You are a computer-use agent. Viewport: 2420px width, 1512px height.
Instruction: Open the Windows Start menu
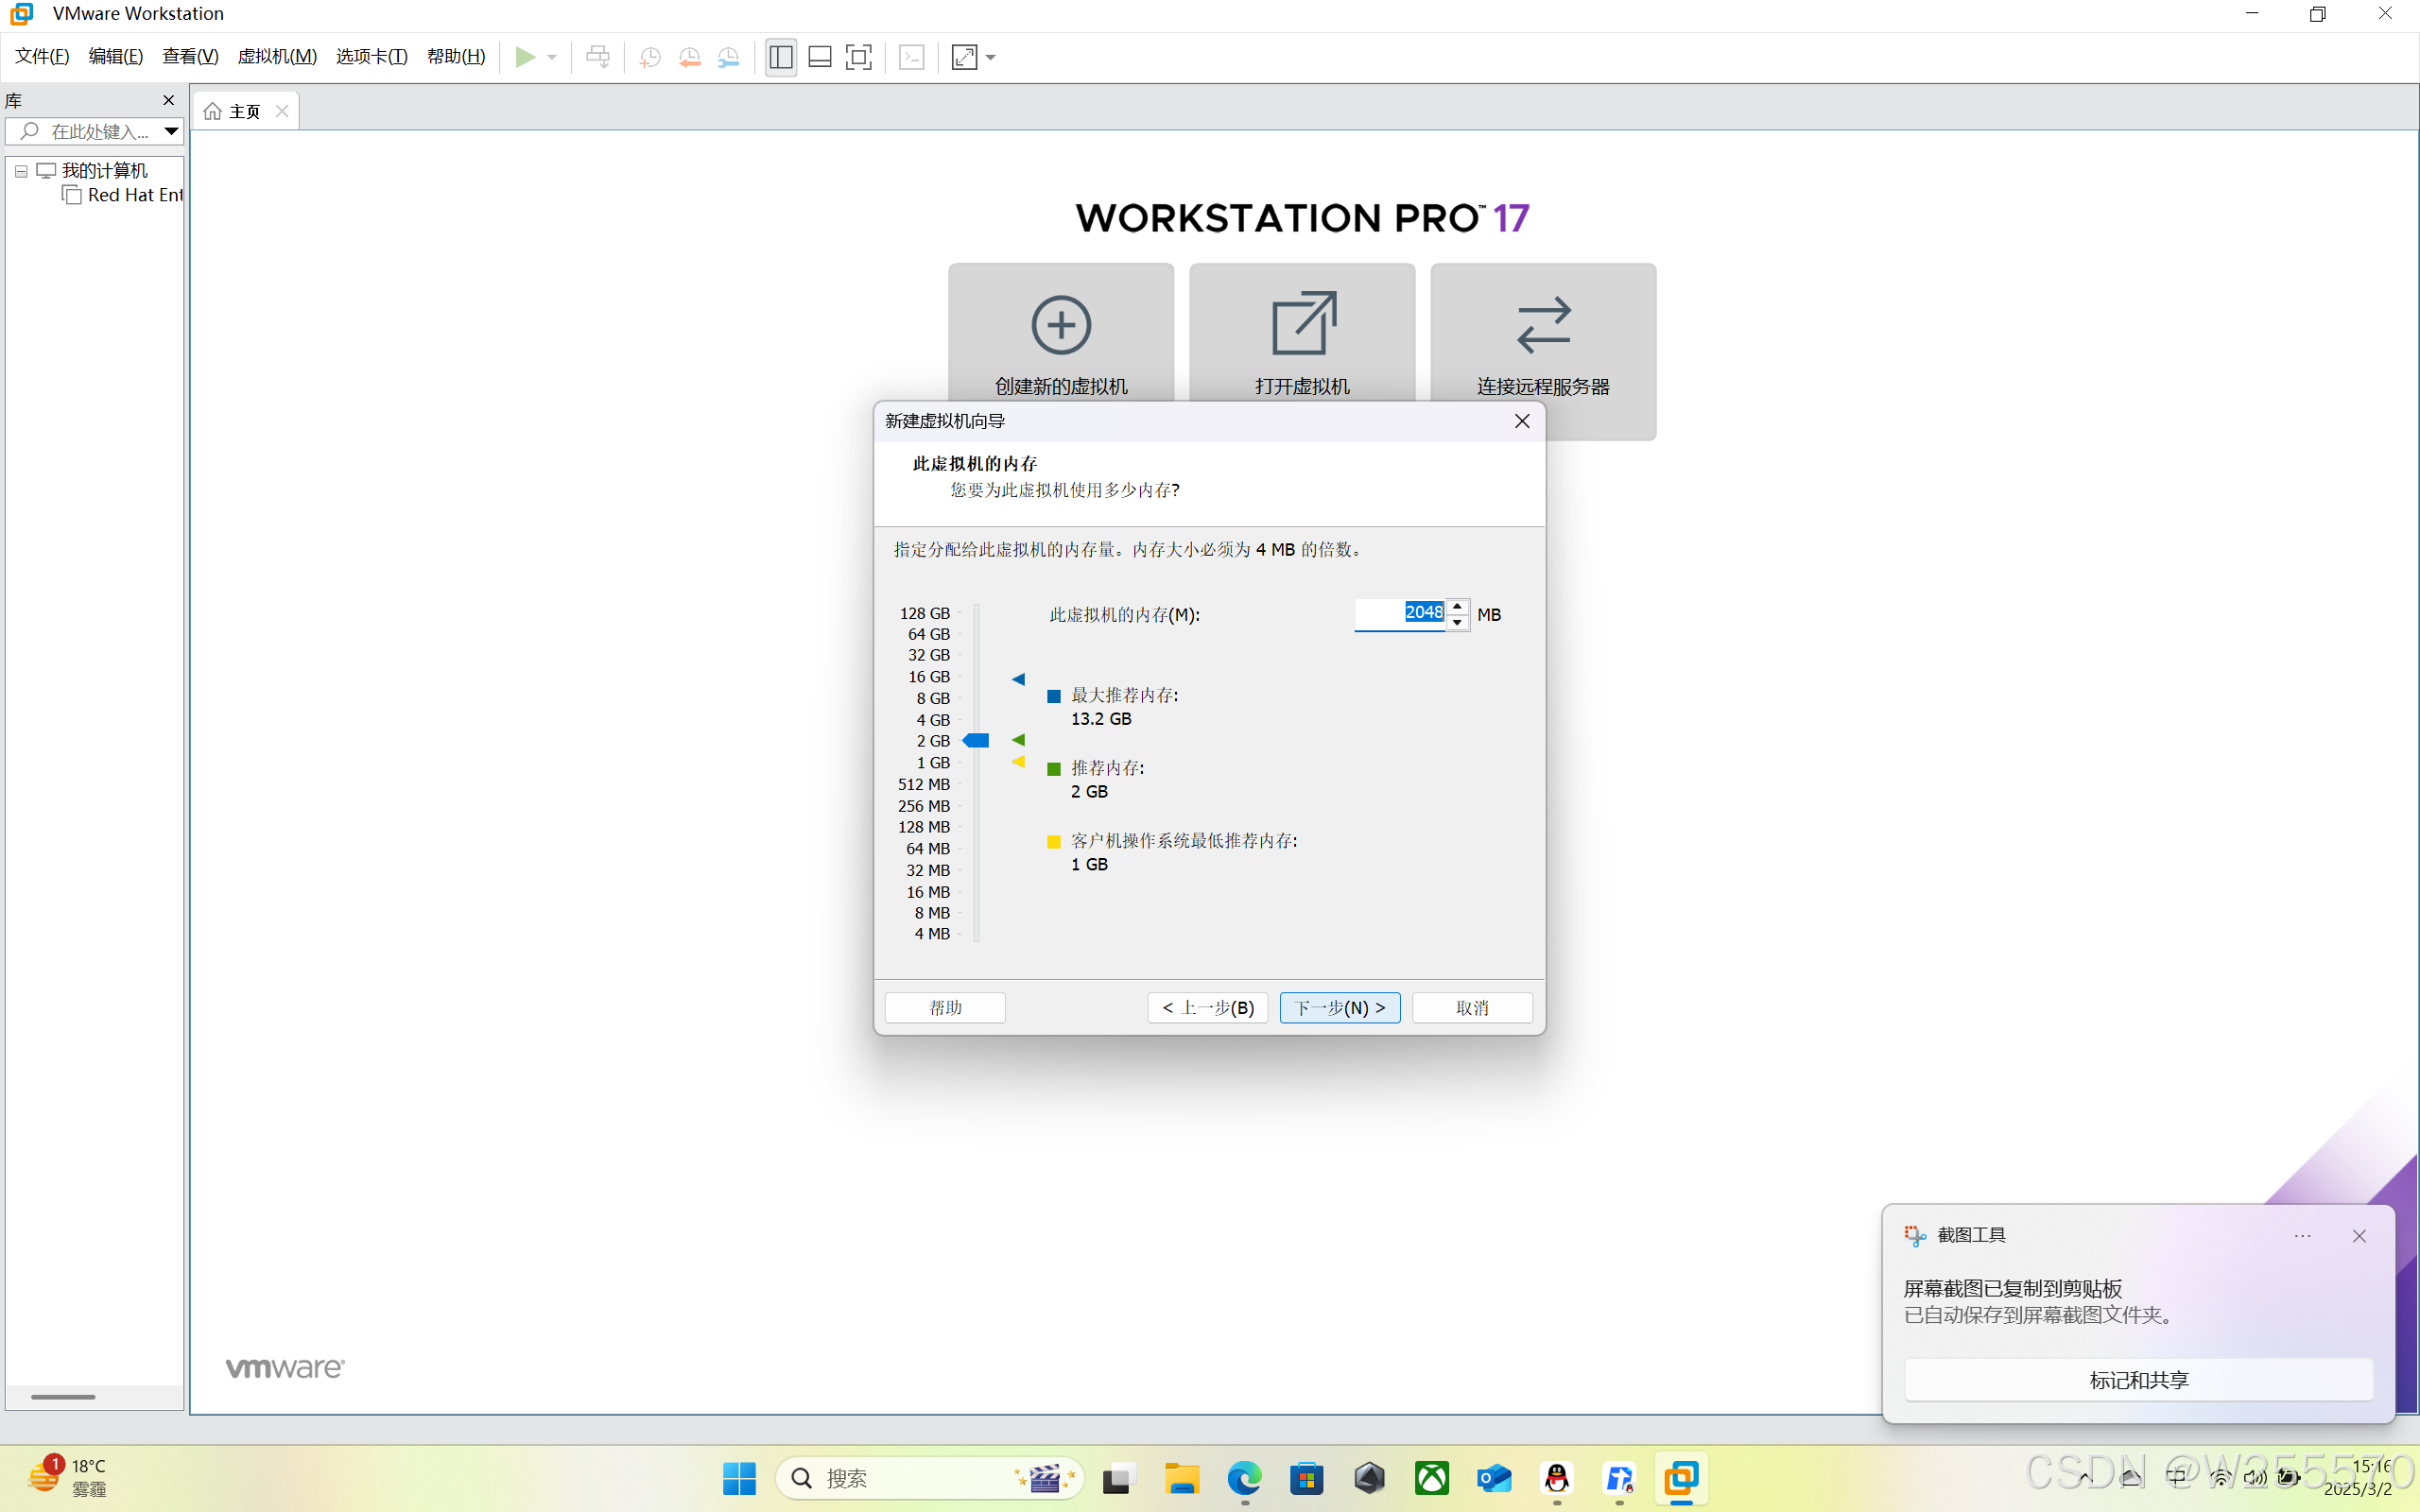point(739,1478)
